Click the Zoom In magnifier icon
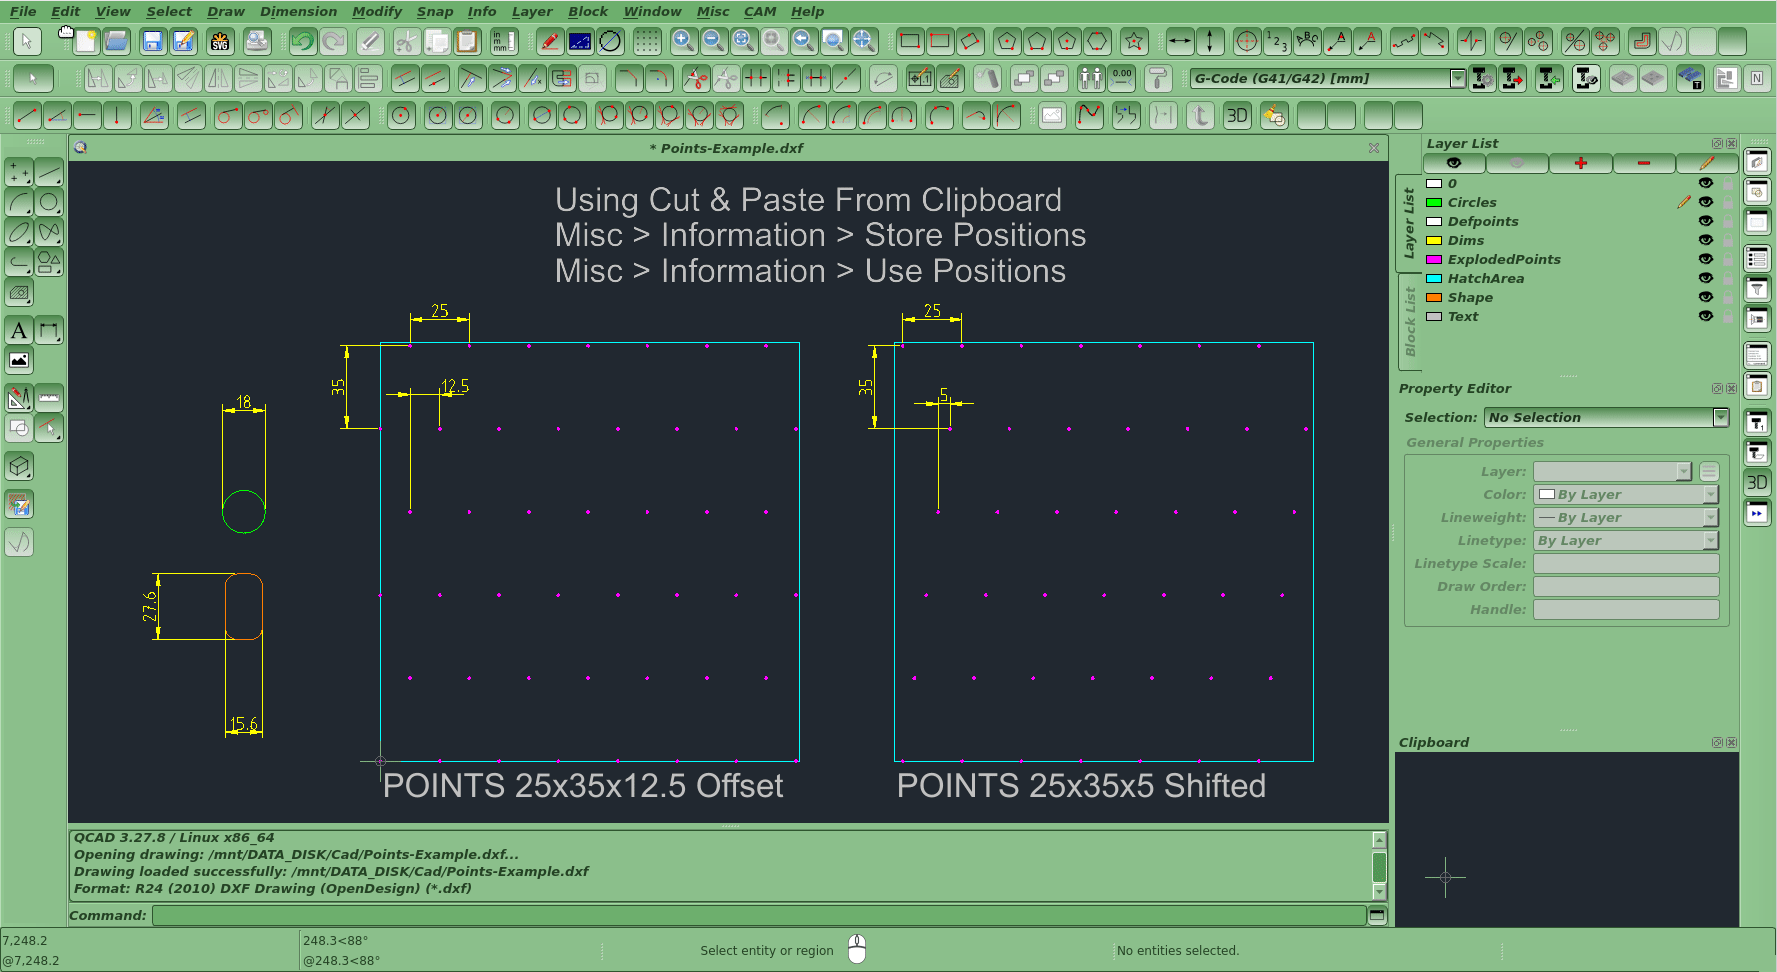This screenshot has height=972, width=1777. 683,42
